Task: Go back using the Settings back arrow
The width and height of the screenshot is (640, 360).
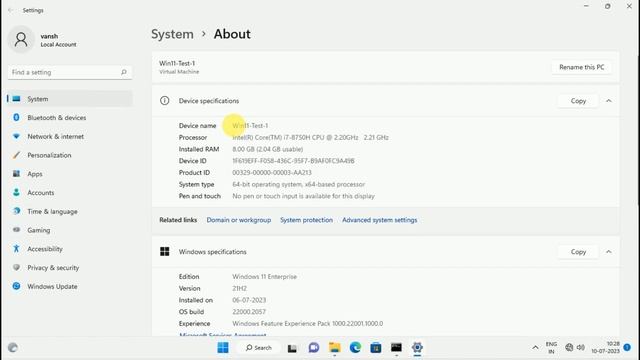Action: 11,10
